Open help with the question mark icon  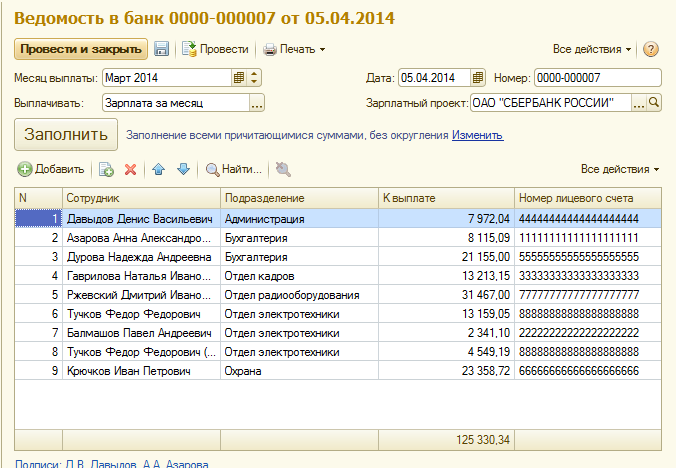click(x=651, y=49)
